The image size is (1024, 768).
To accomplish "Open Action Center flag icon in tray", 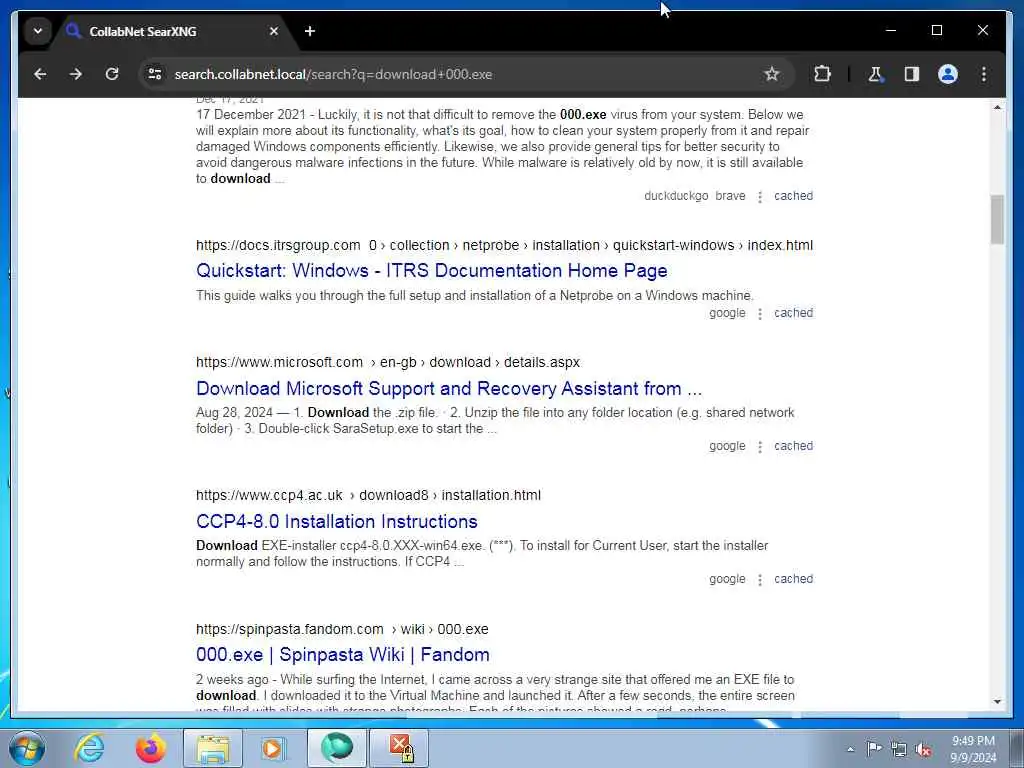I will pos(874,748).
